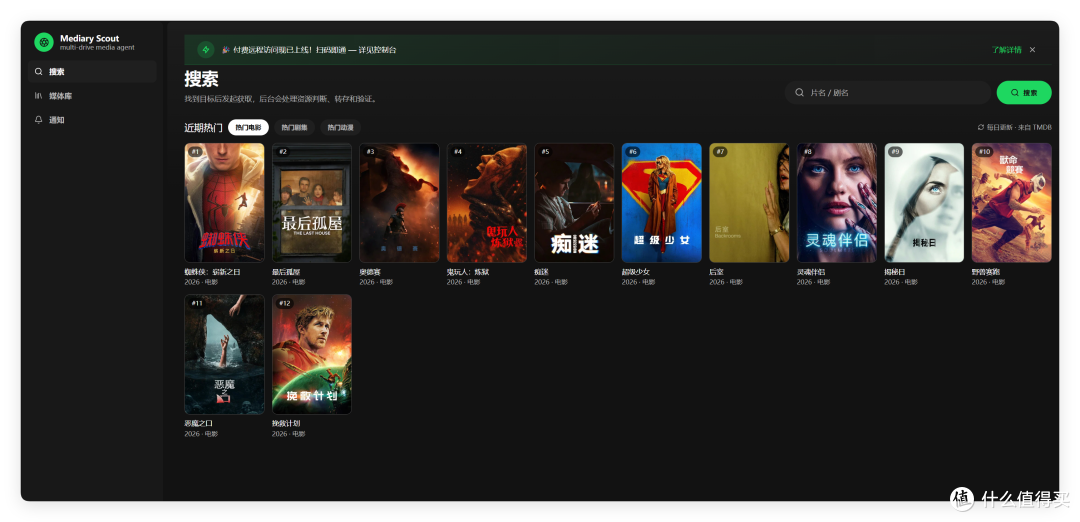Open the 后室 Backrooms poster

coord(749,202)
